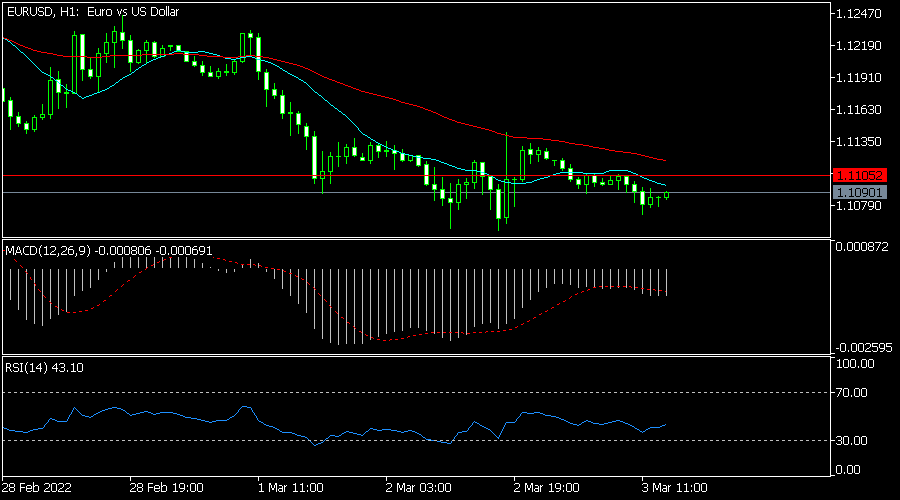Click the 0.00 RSI scale value
Screen dimensions: 900x500
848,470
